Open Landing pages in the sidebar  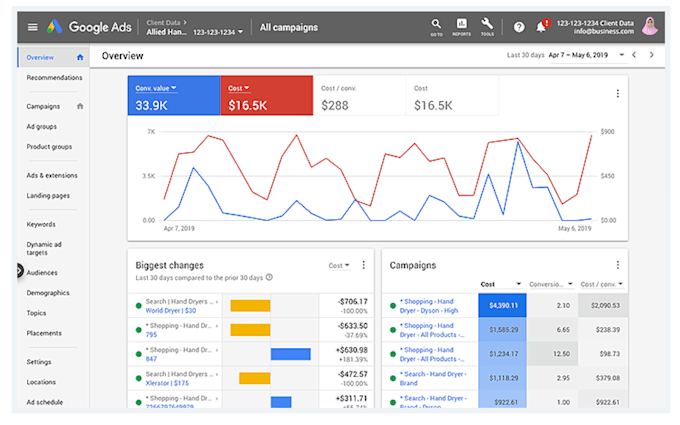click(x=48, y=196)
